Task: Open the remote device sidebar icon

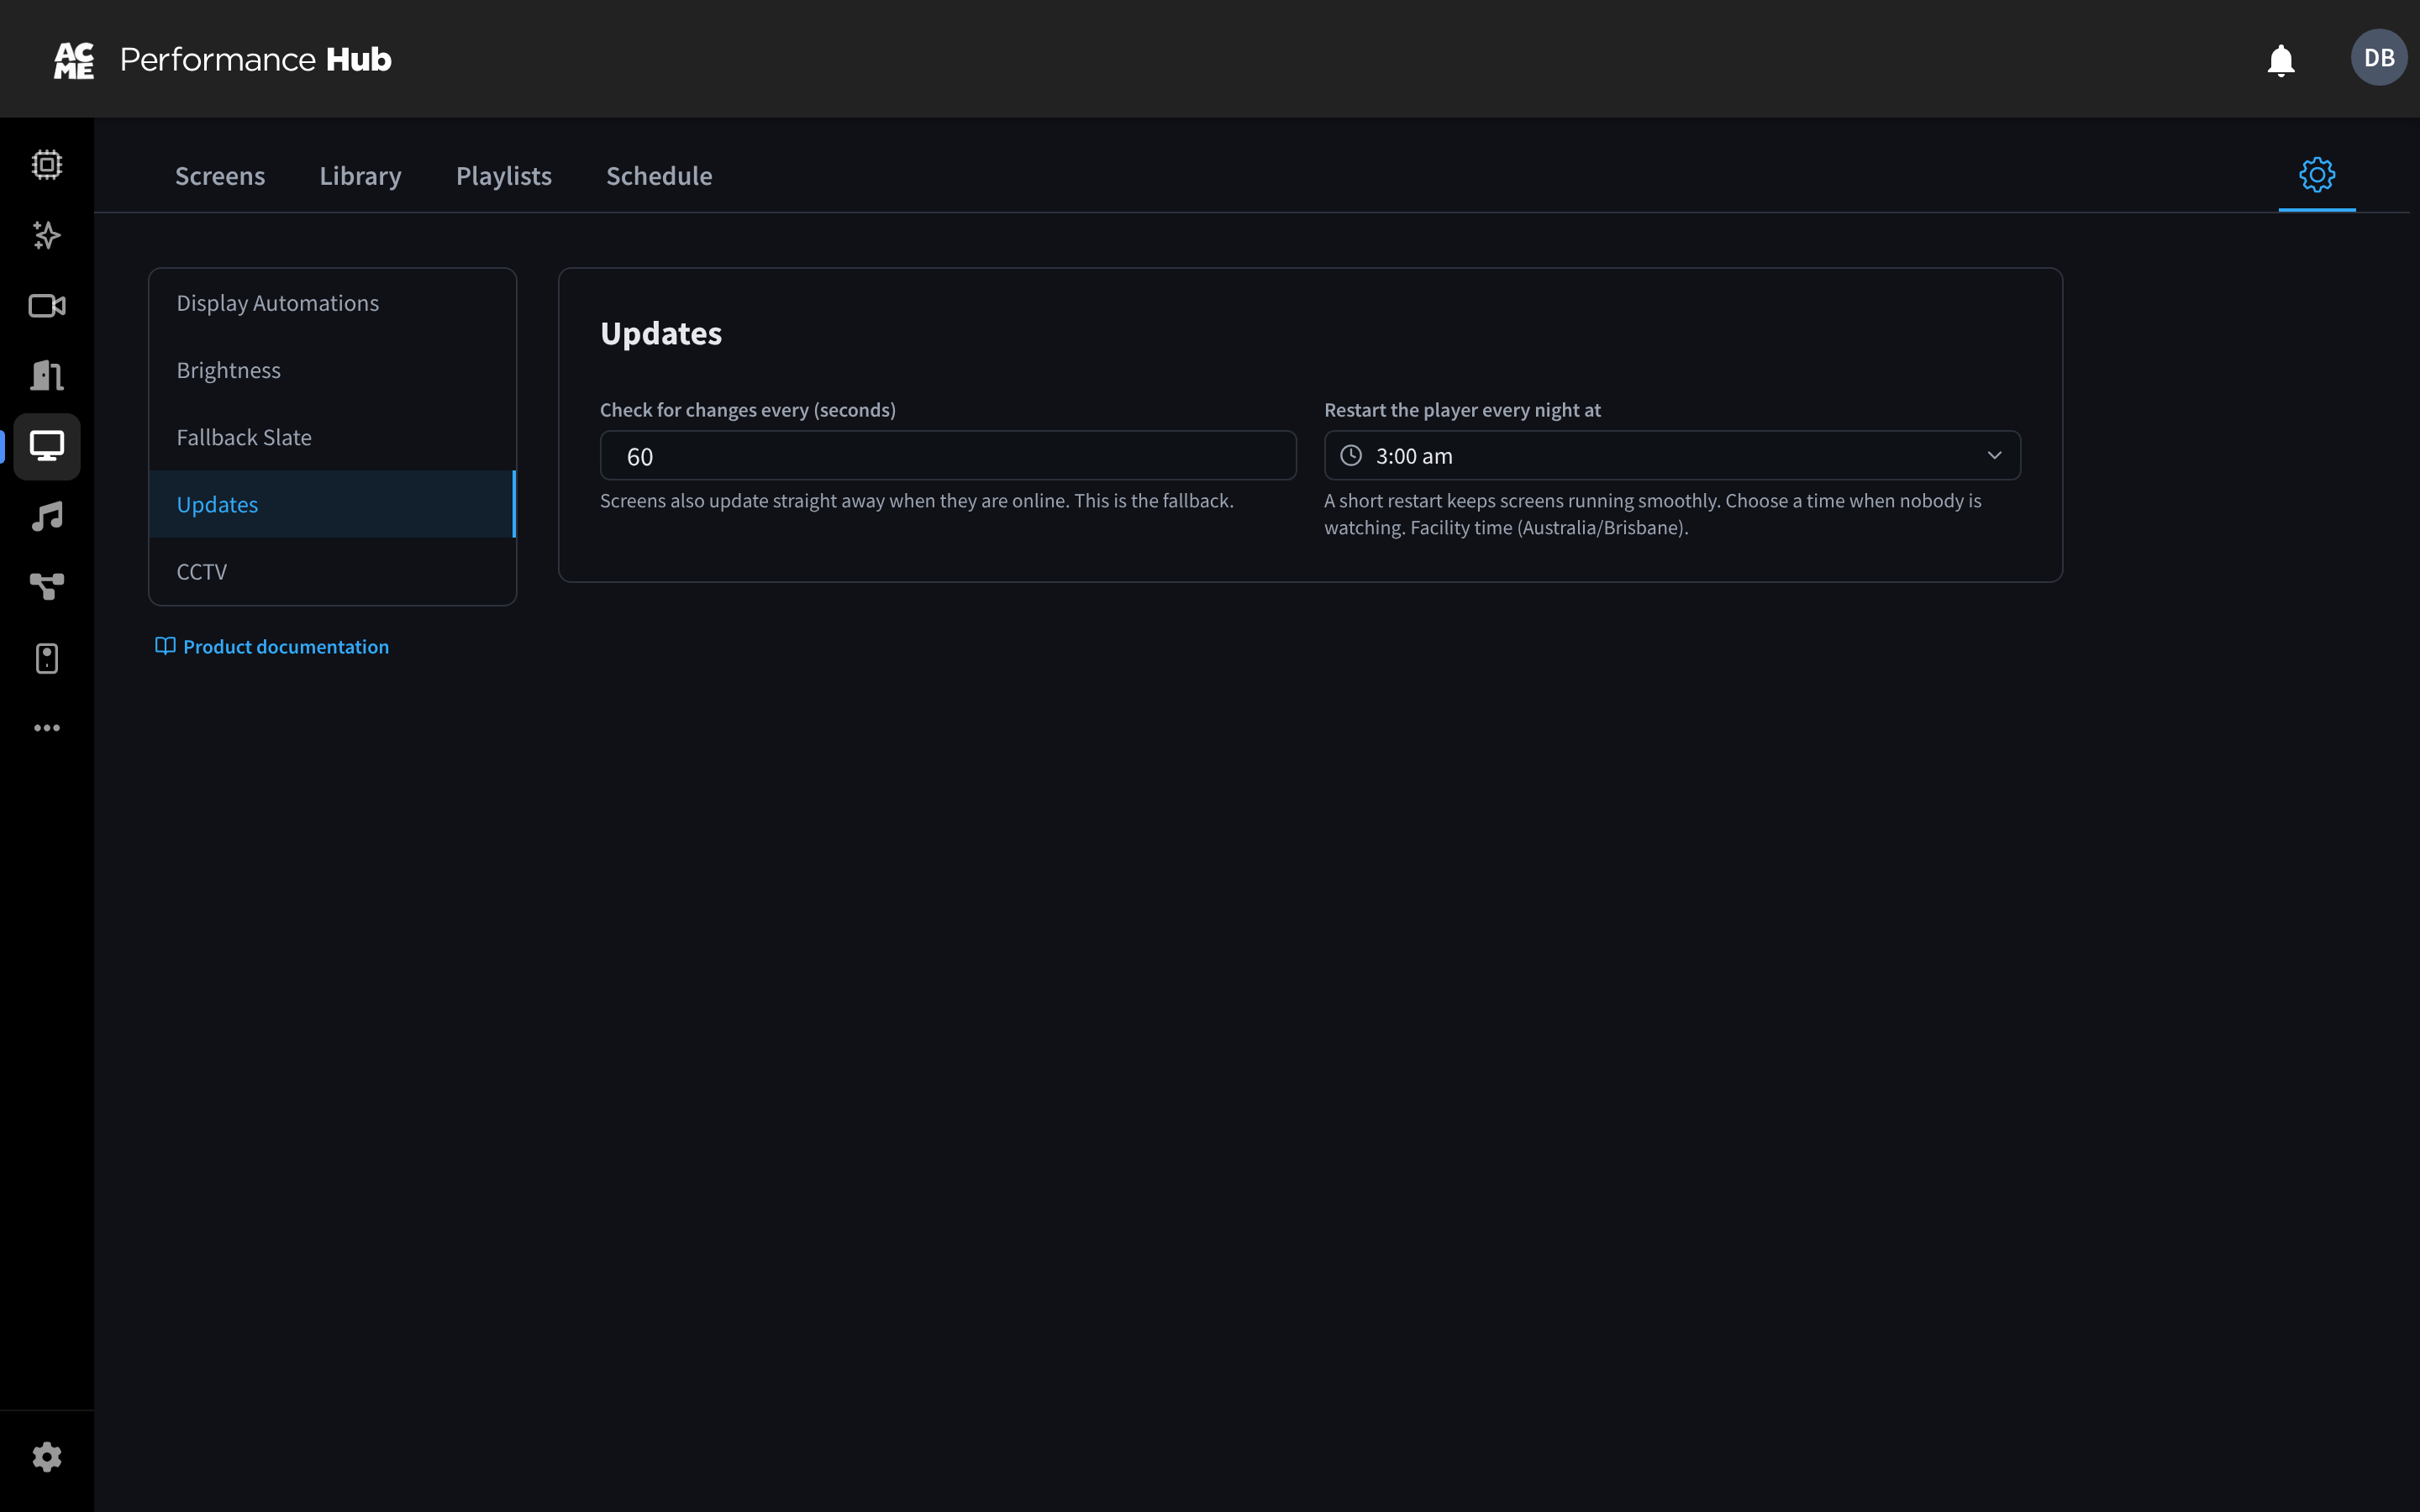Action: tap(47, 658)
